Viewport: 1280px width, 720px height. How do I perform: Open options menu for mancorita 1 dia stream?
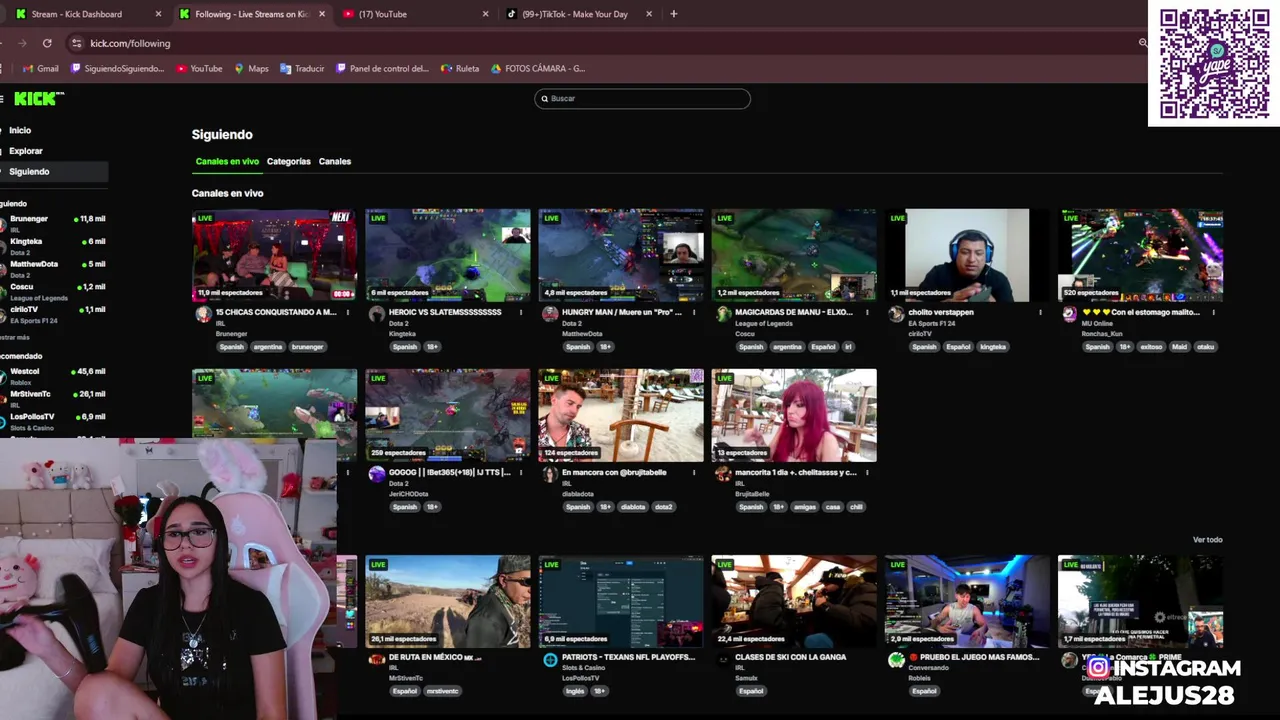867,472
